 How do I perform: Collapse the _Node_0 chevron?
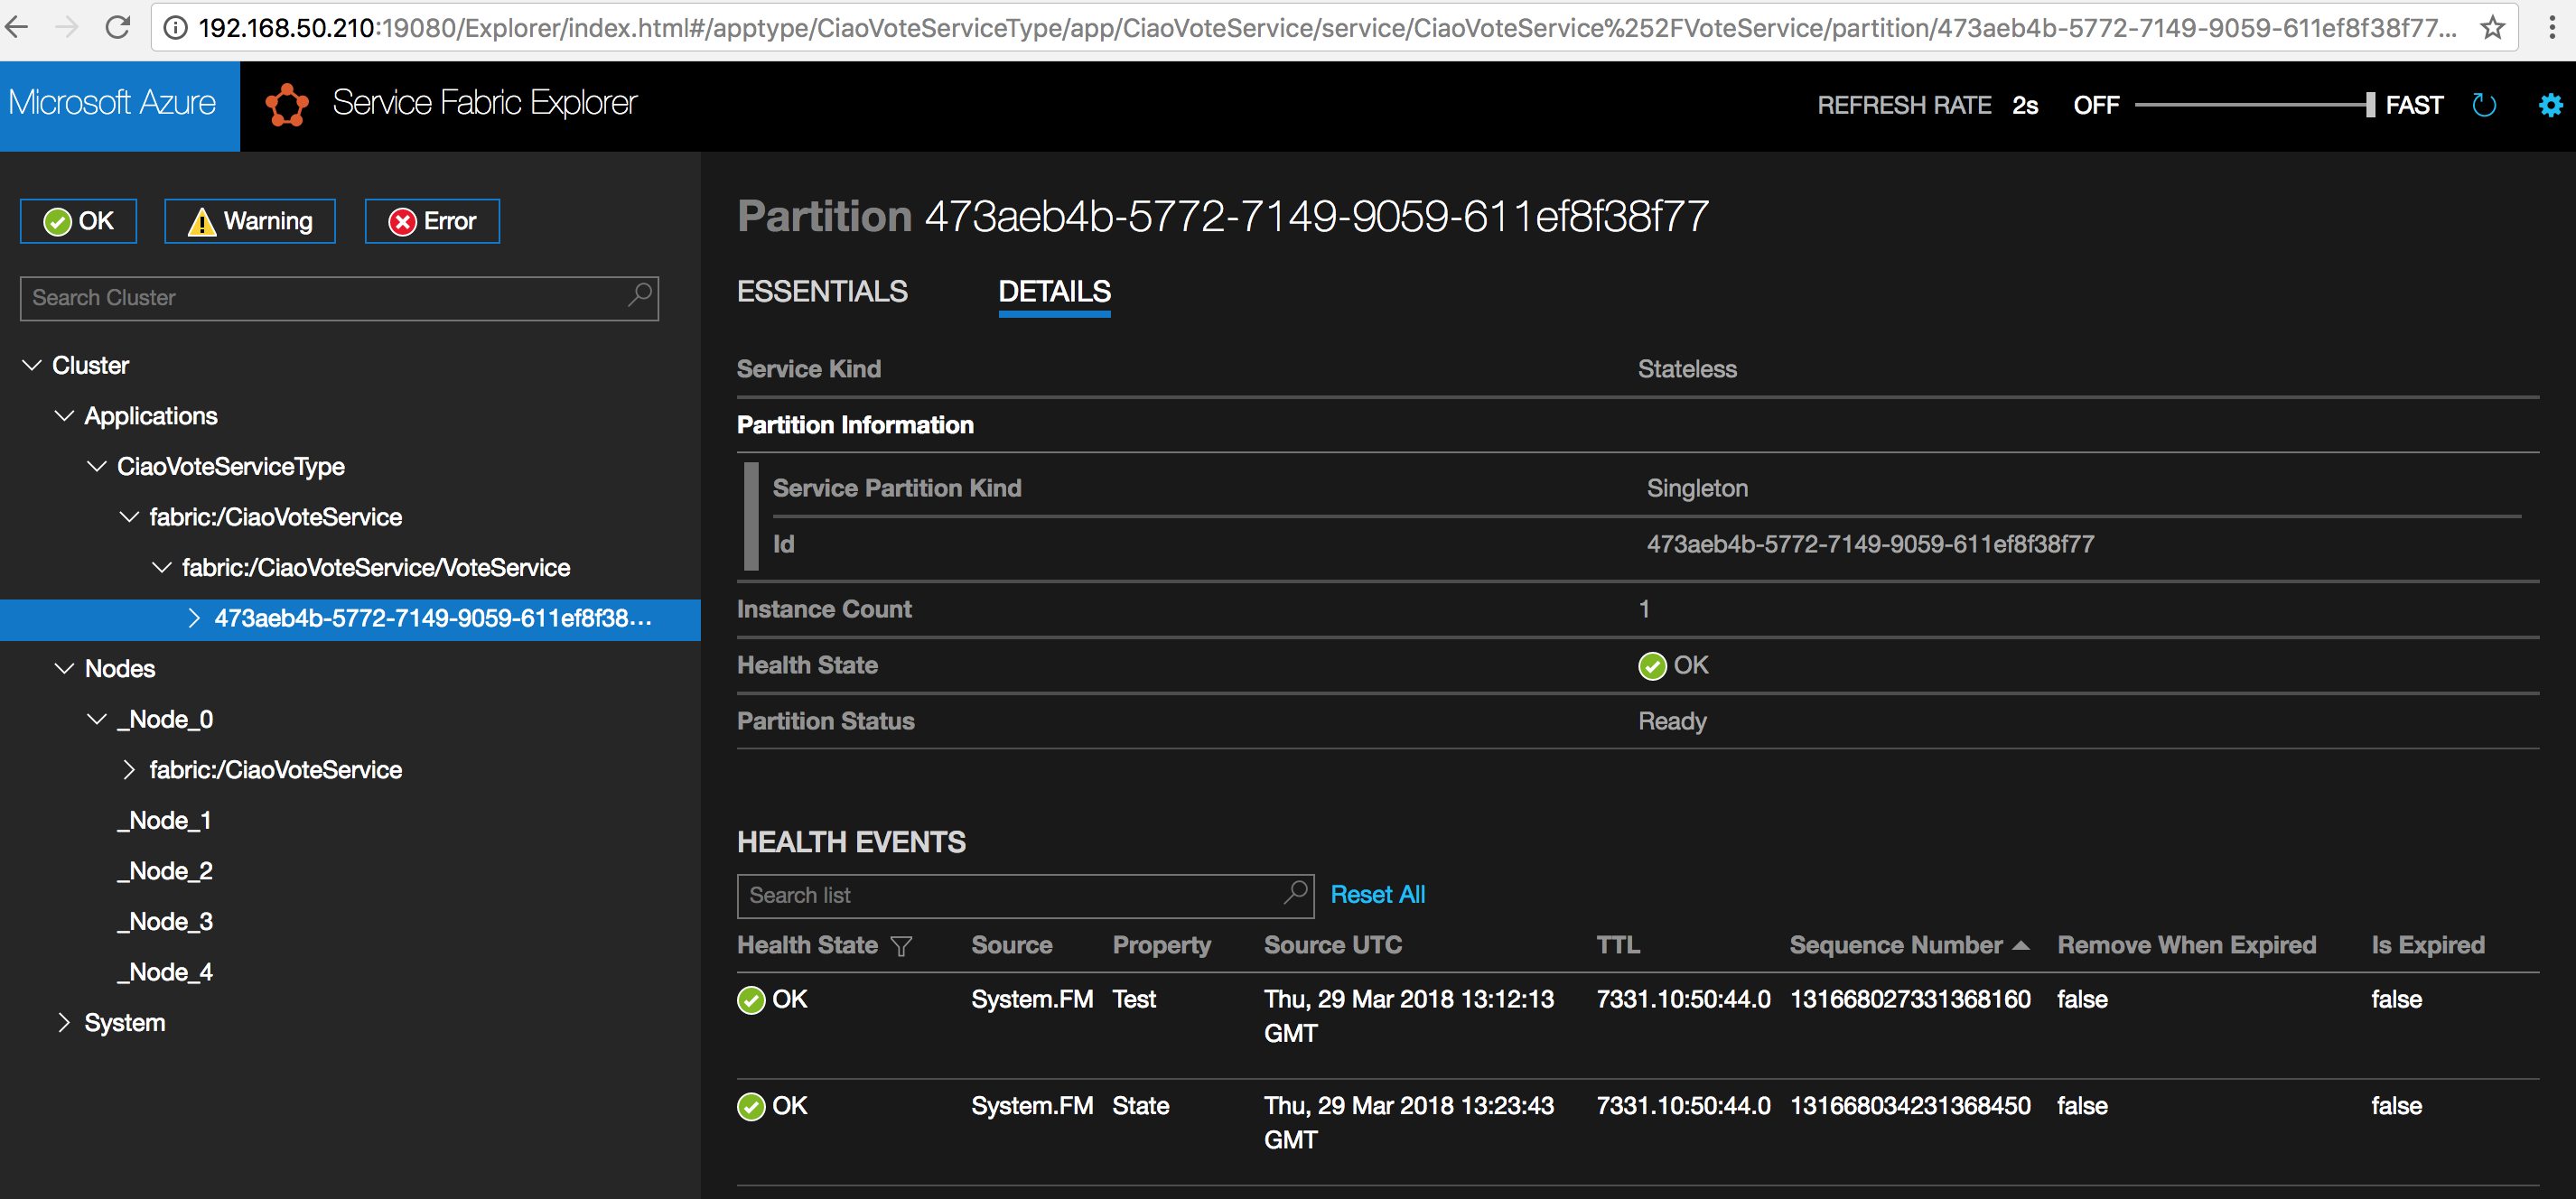point(97,720)
